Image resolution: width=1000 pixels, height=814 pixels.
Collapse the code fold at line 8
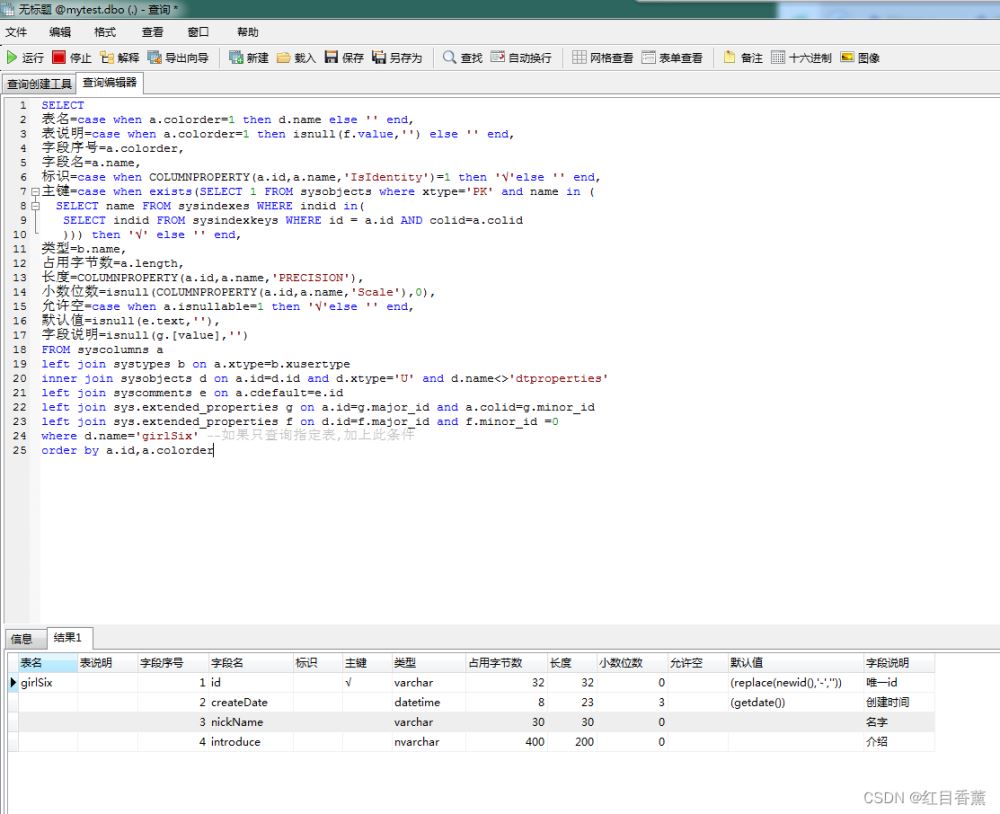pos(35,206)
